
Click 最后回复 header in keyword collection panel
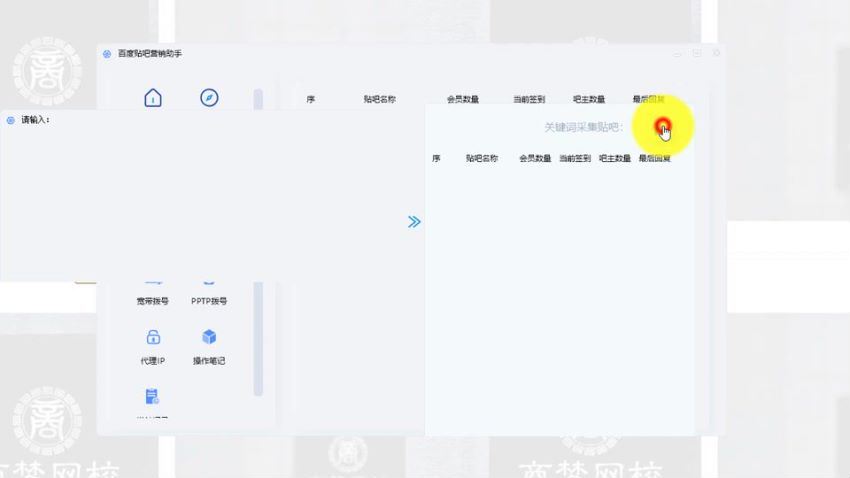point(655,158)
